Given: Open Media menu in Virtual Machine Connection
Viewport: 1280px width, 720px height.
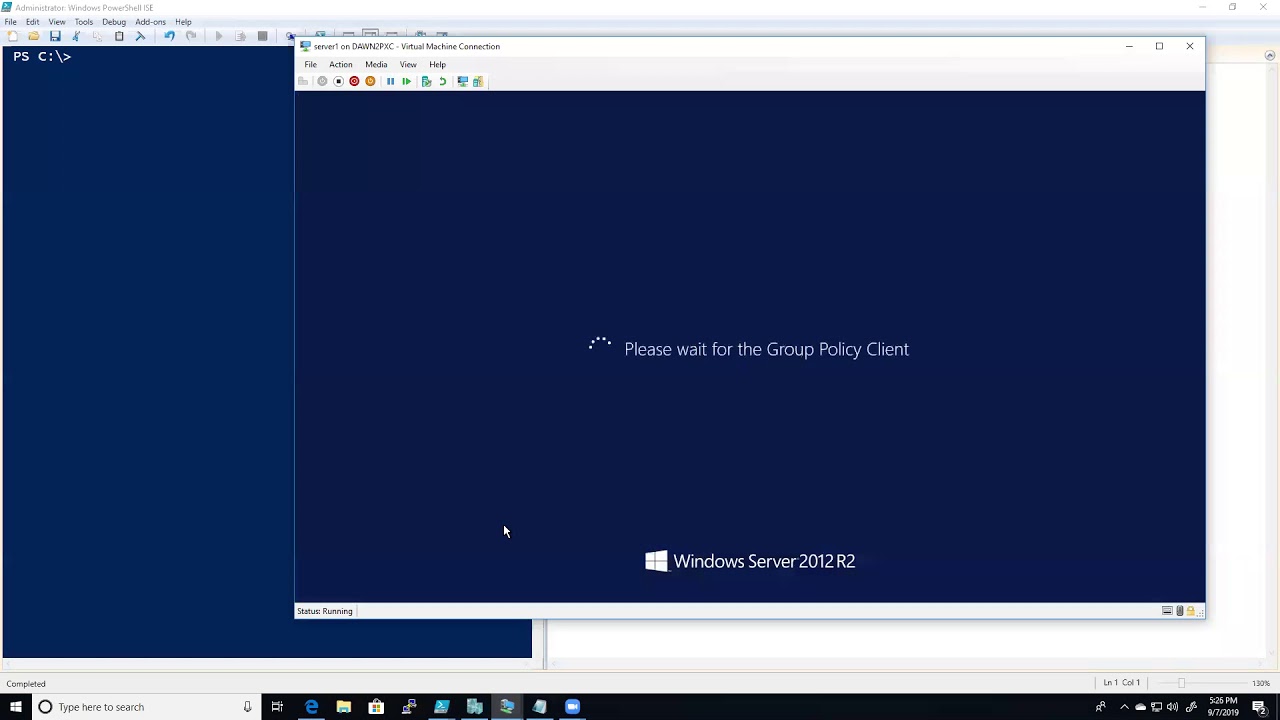Looking at the screenshot, I should coord(376,64).
